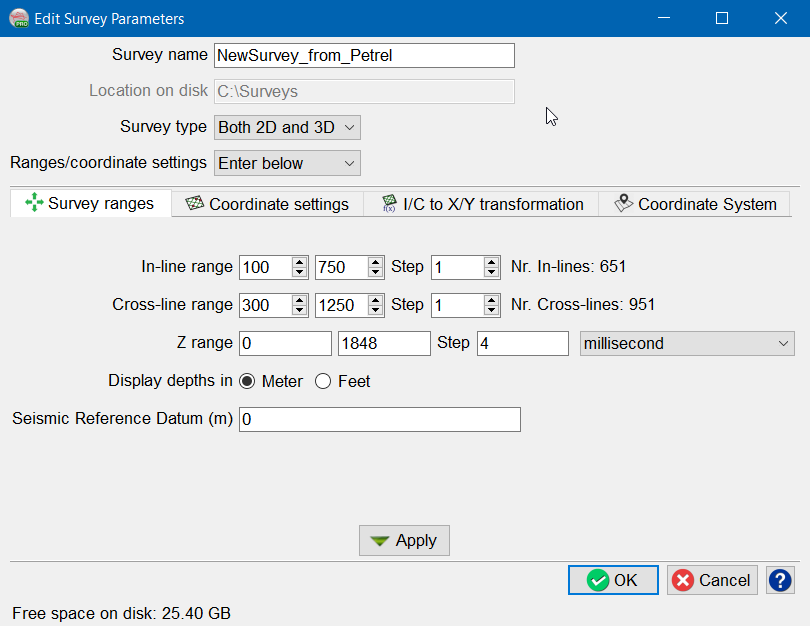Click the OK button
810x626 pixels.
613,580
